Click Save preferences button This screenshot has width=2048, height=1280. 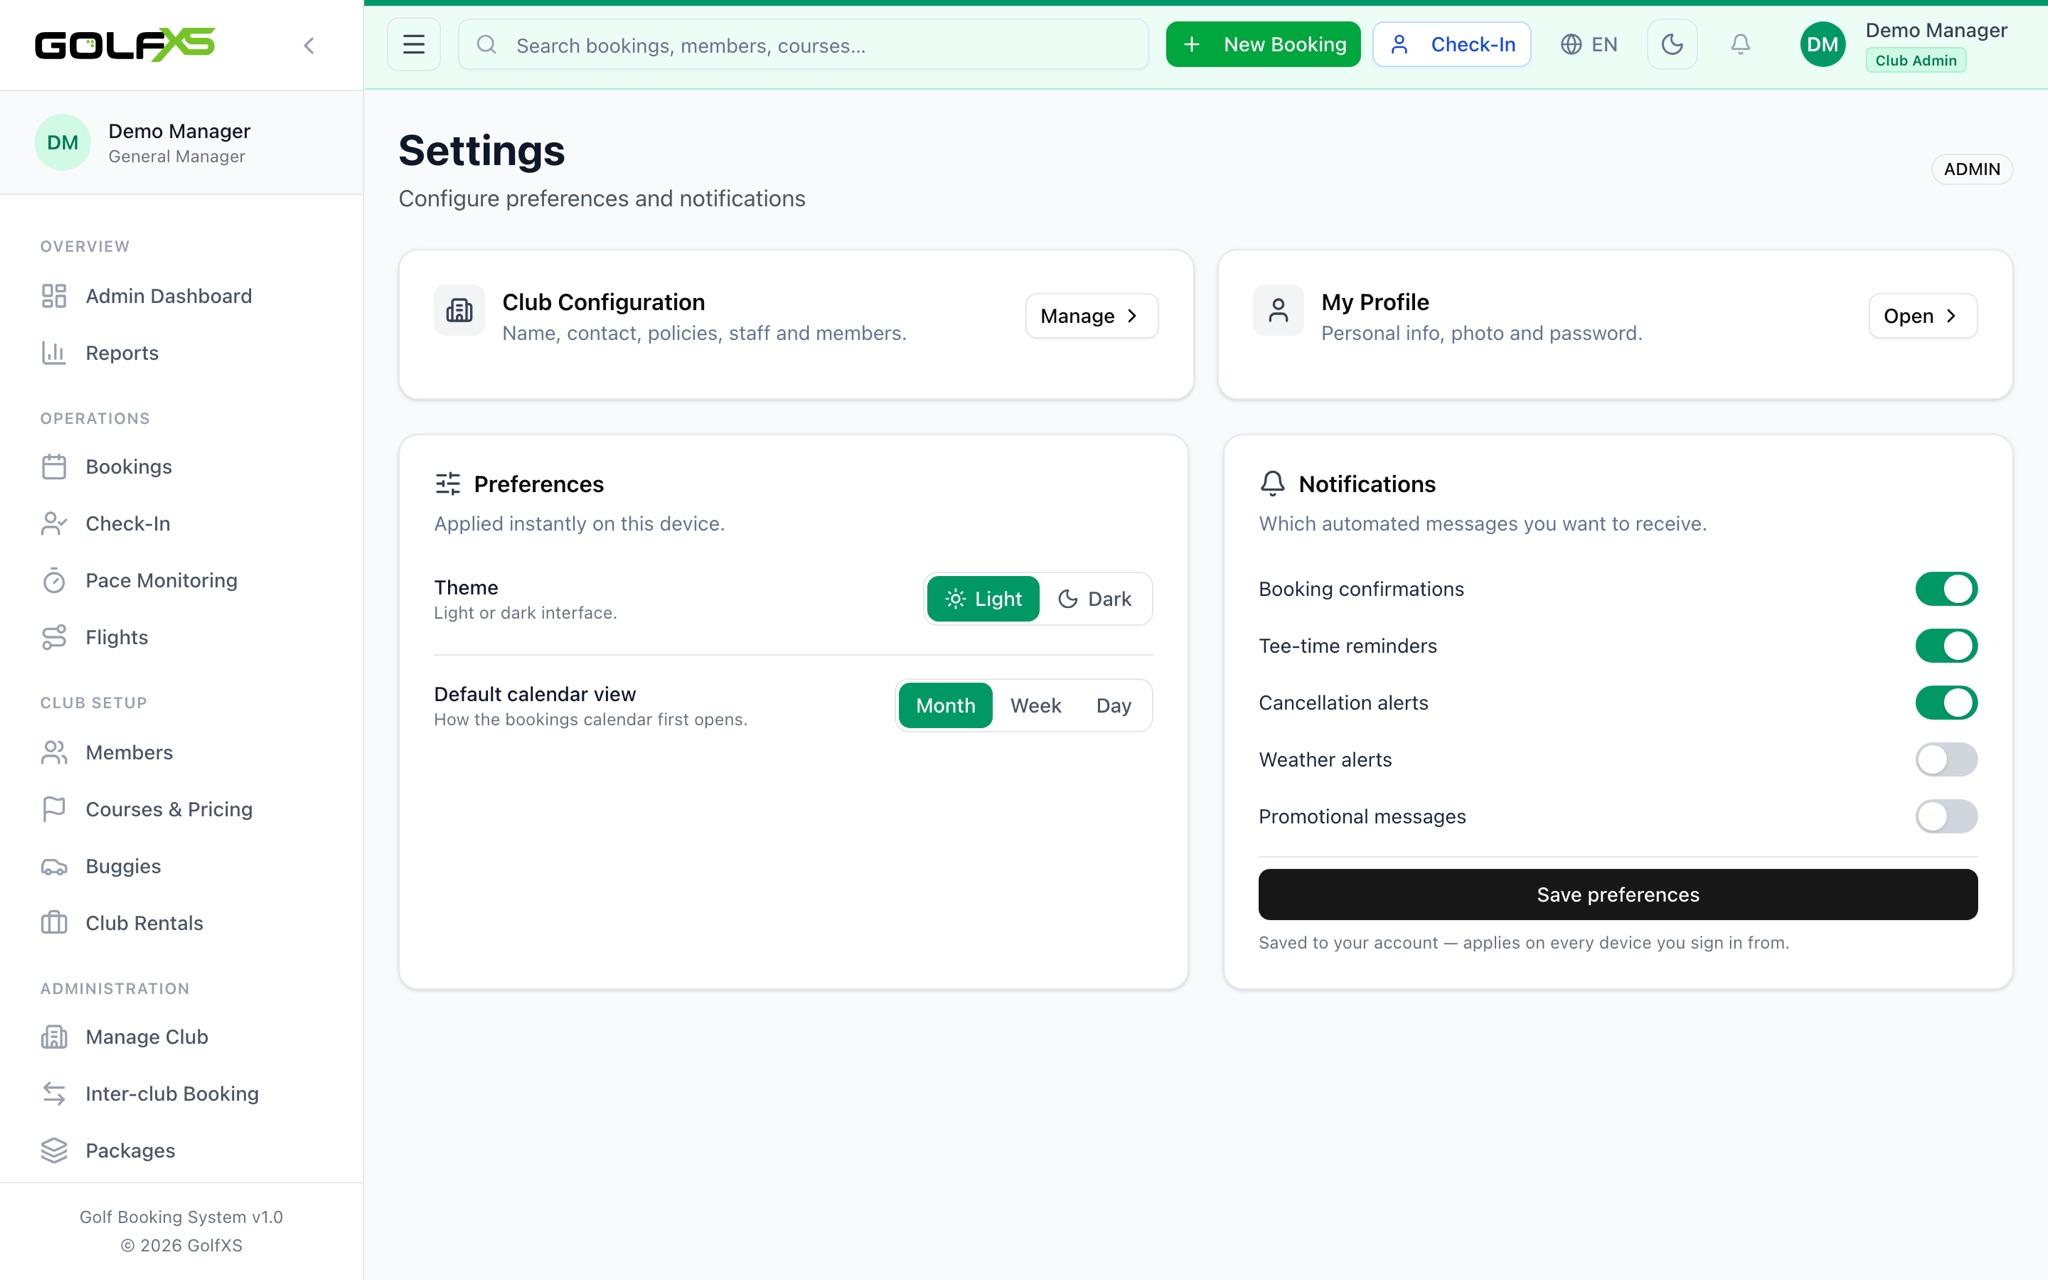1617,895
